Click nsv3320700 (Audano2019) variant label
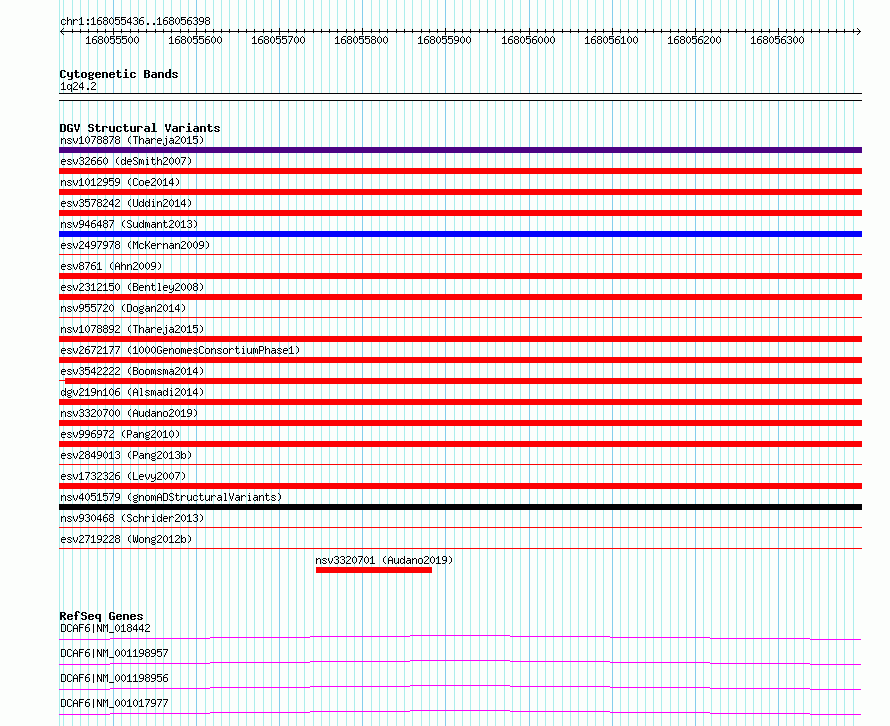 129,413
